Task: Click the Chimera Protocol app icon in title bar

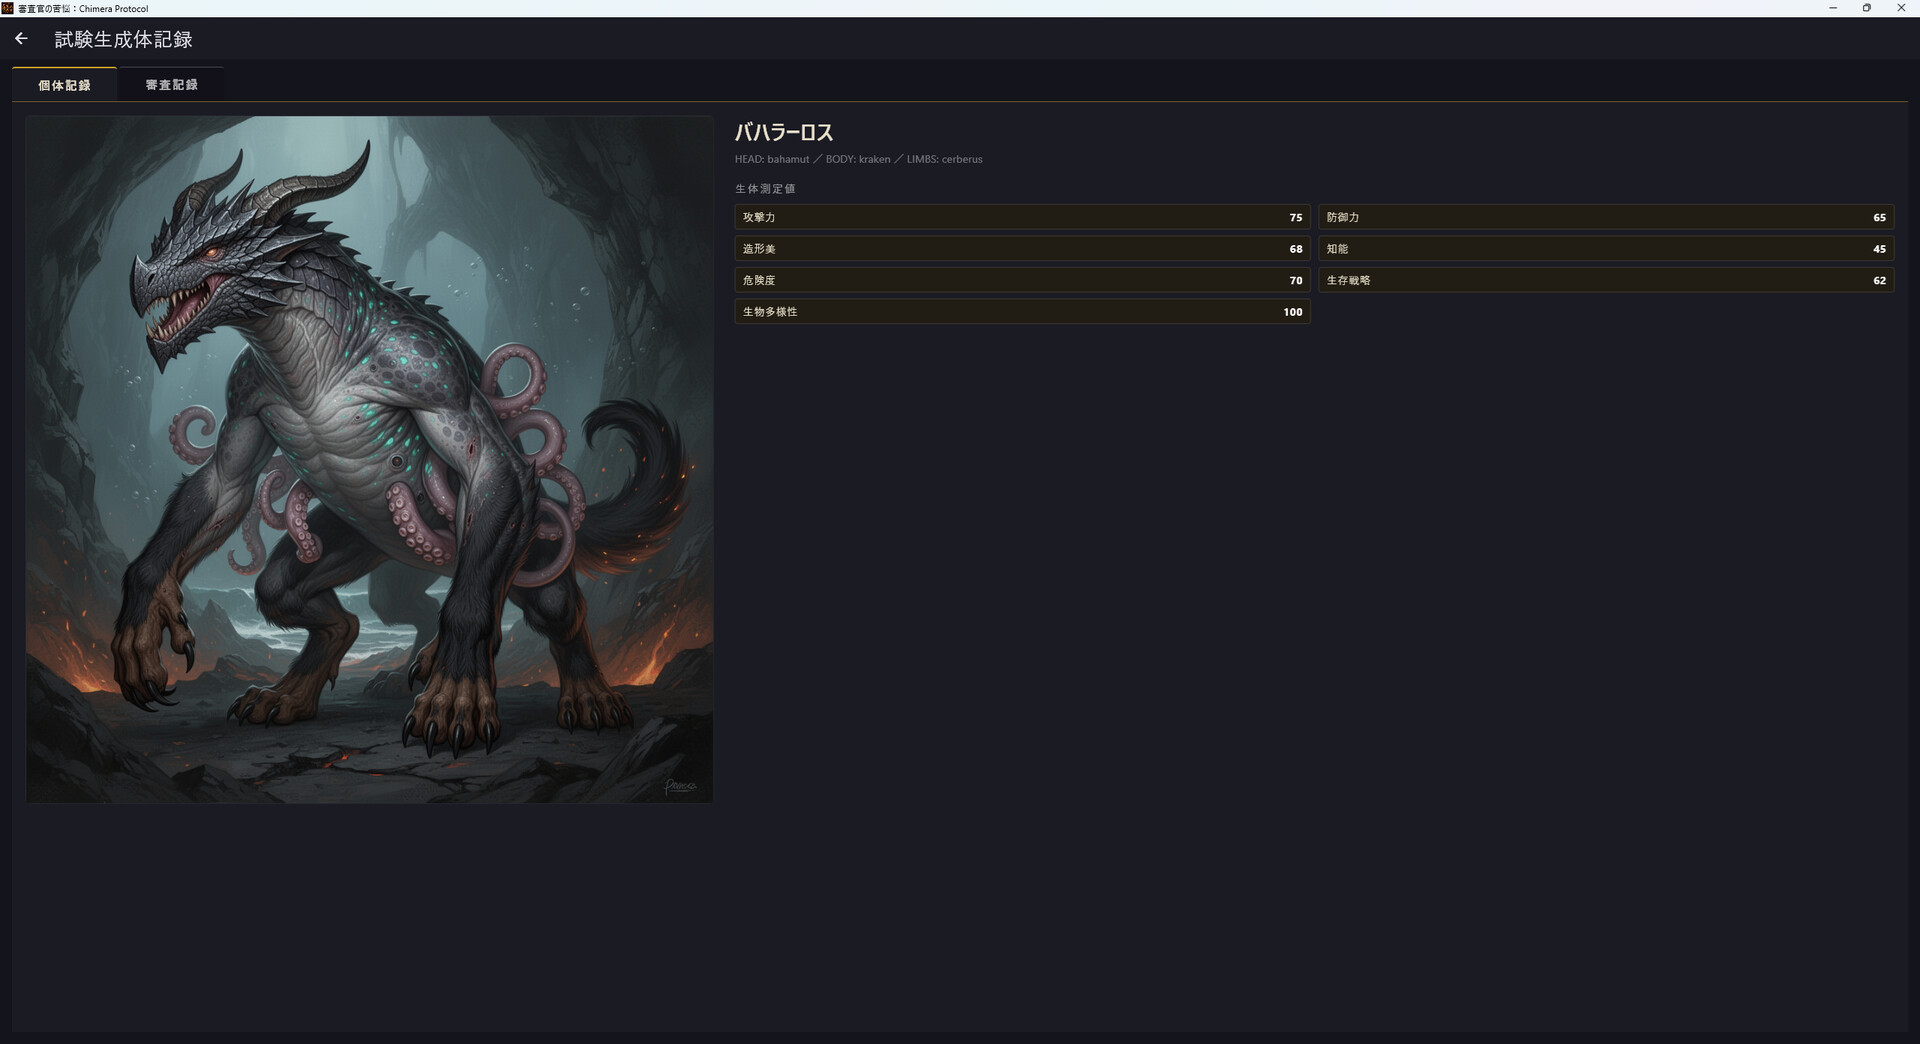Action: 8,8
